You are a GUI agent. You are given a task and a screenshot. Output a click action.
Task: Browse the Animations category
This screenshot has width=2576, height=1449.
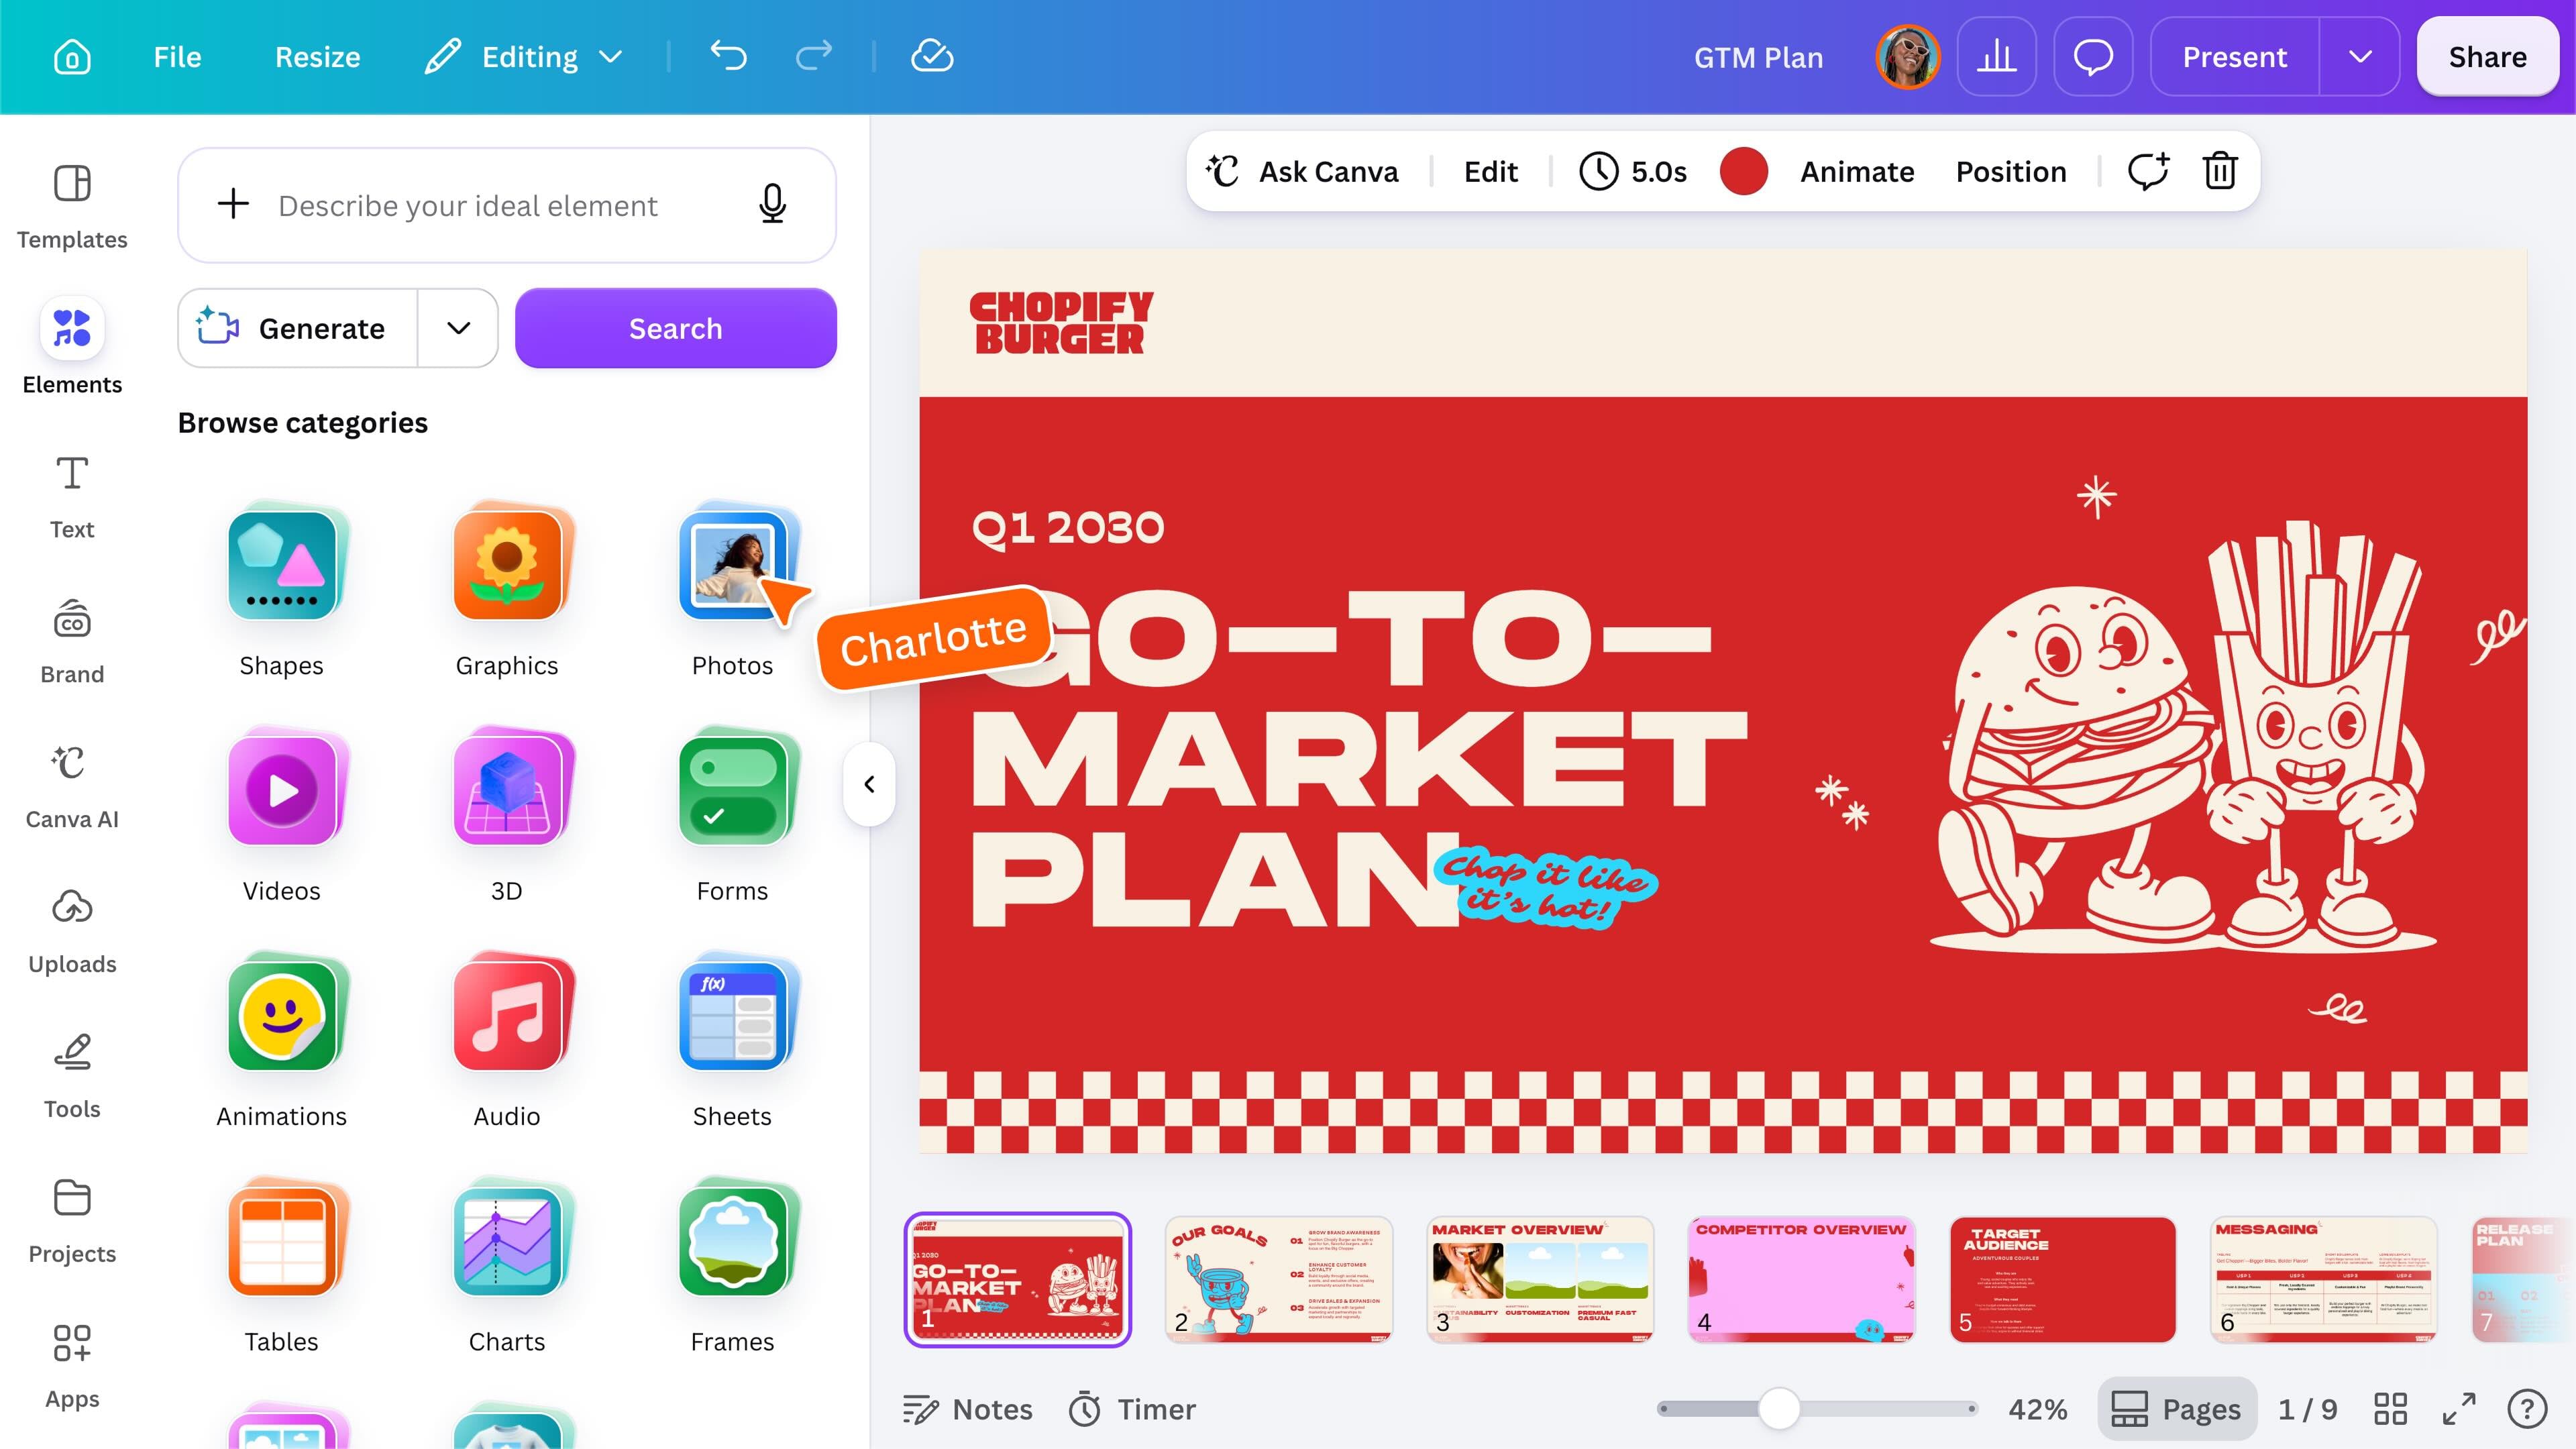coord(282,1040)
